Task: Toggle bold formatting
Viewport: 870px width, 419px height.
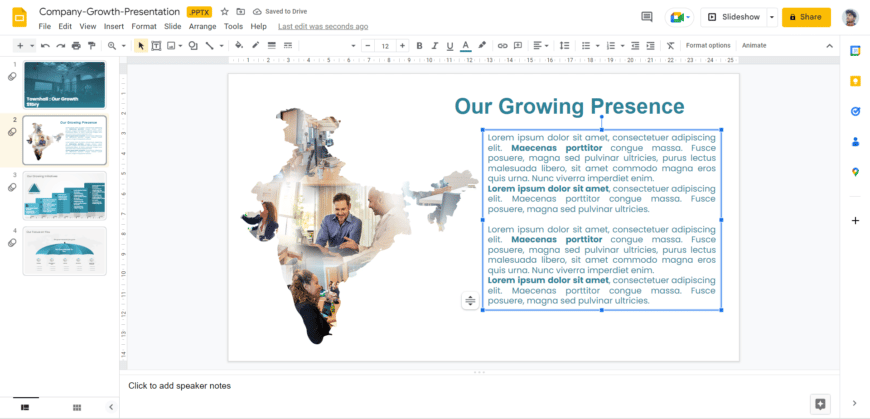Action: coord(419,46)
